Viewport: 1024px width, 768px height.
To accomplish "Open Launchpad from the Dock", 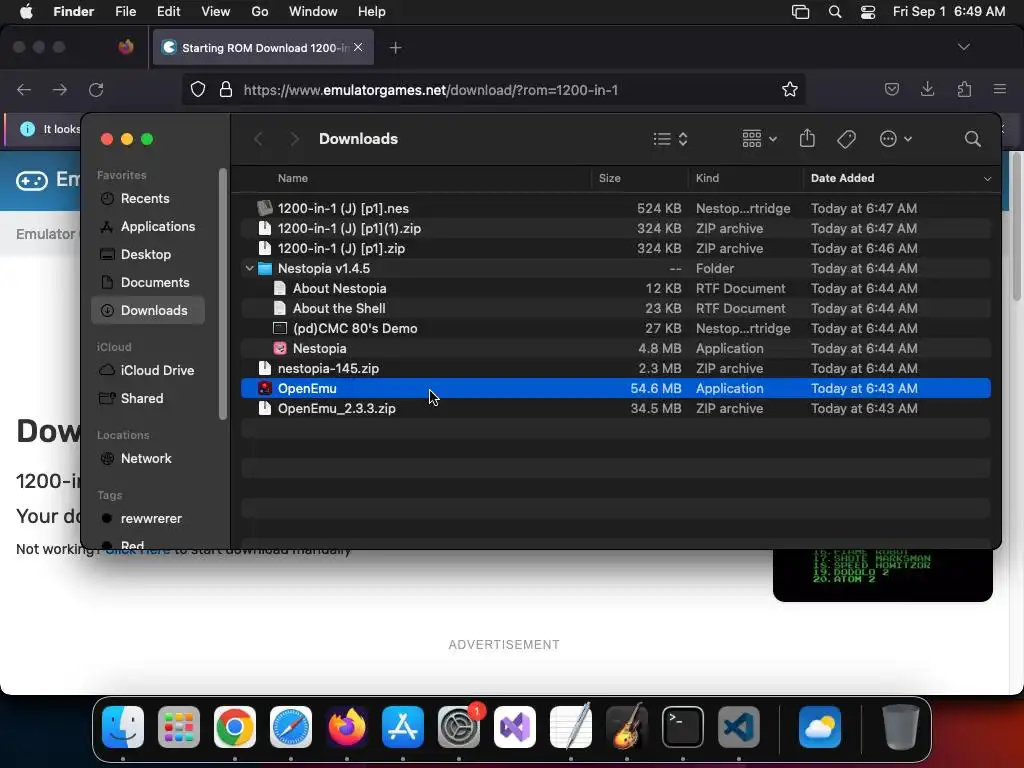I will (x=179, y=727).
